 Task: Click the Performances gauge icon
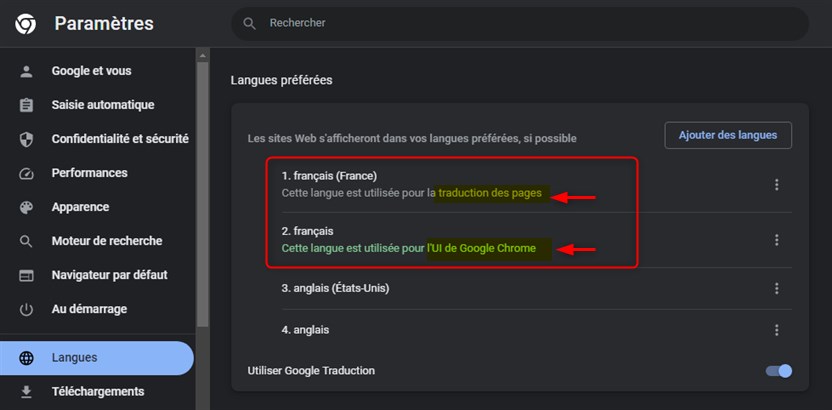pyautogui.click(x=26, y=173)
